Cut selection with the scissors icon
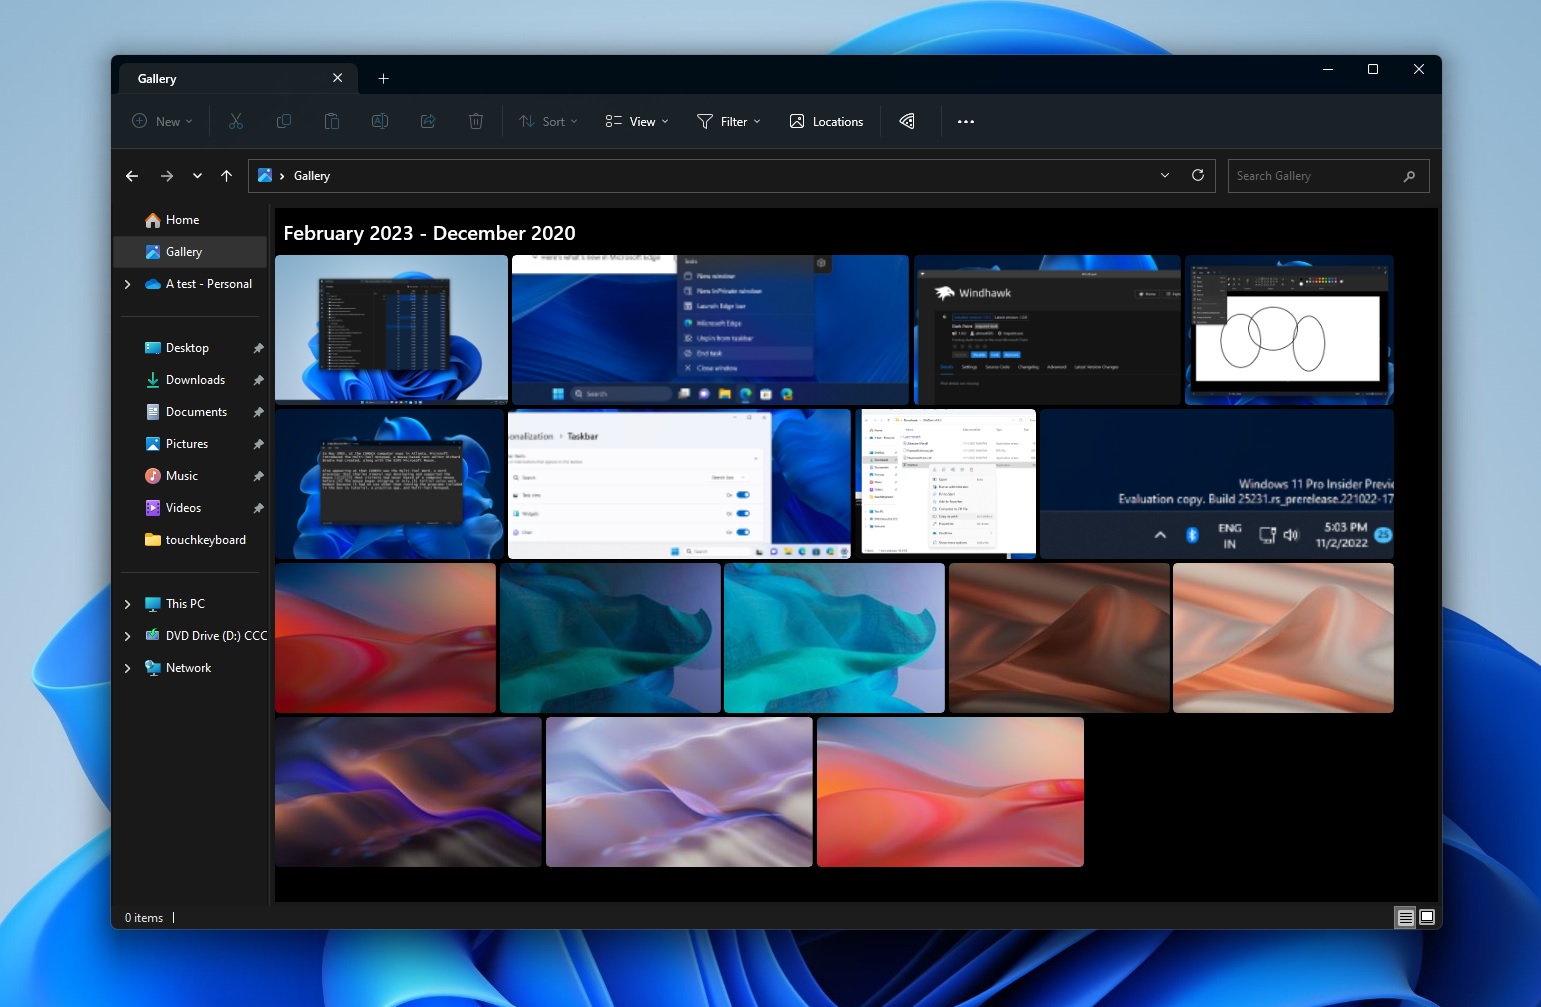This screenshot has height=1007, width=1541. pyautogui.click(x=236, y=121)
